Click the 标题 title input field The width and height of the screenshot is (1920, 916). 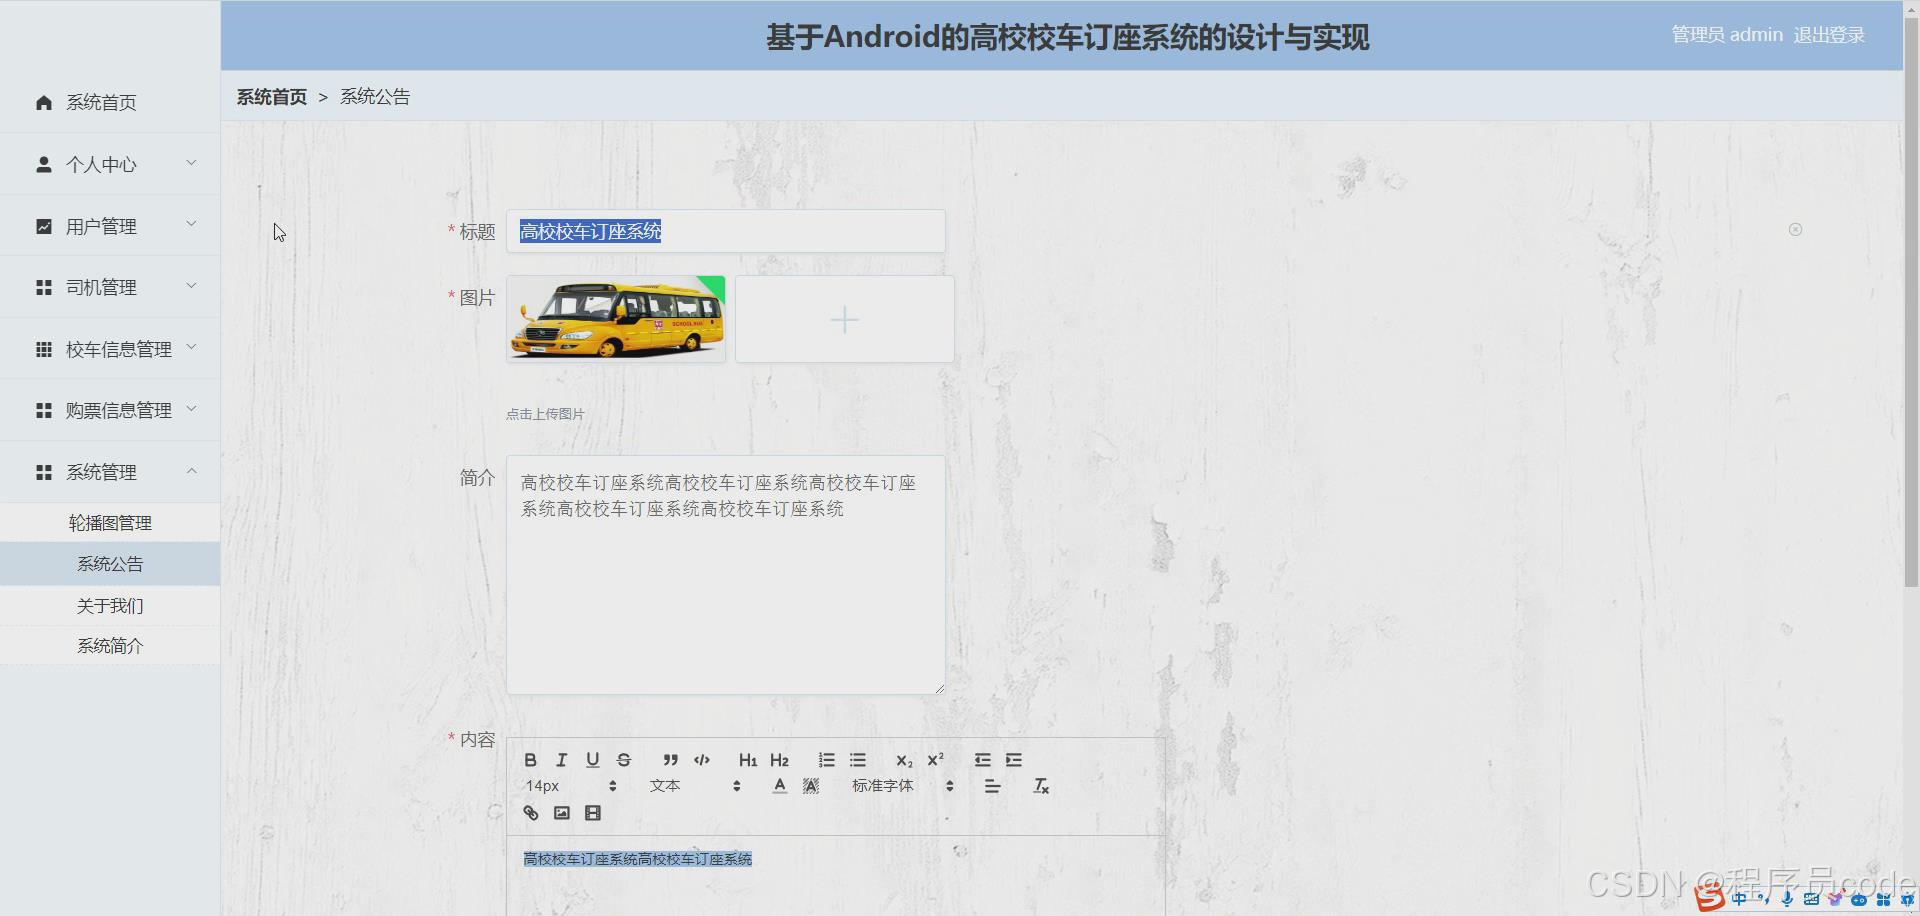point(726,231)
